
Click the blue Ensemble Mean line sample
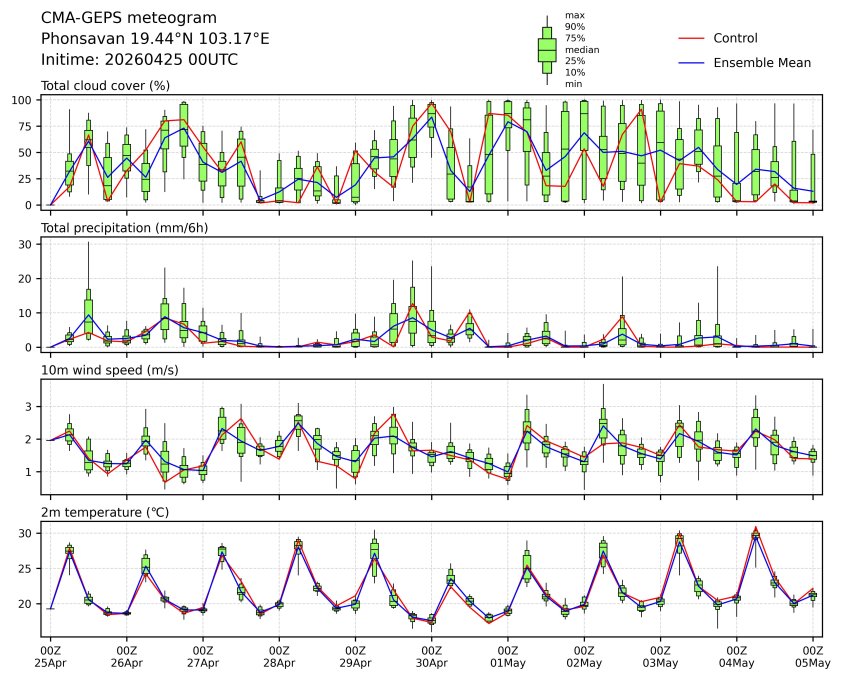(693, 62)
